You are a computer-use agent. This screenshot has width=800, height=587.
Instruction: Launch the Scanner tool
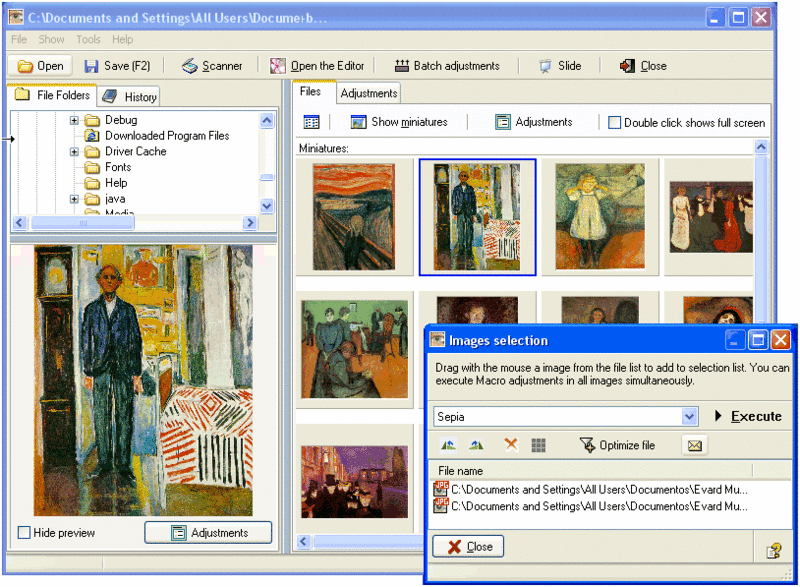pos(212,66)
